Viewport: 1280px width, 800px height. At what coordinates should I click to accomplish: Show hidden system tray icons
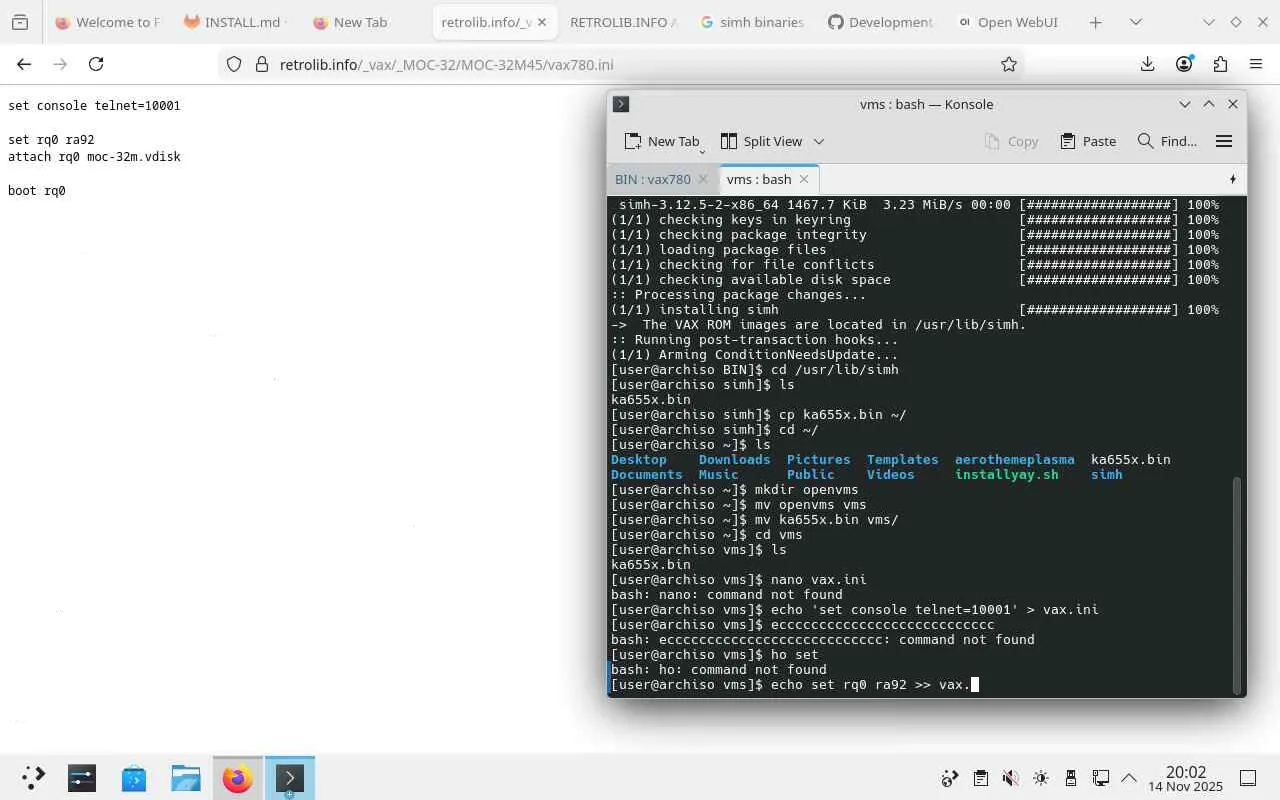click(x=1130, y=778)
